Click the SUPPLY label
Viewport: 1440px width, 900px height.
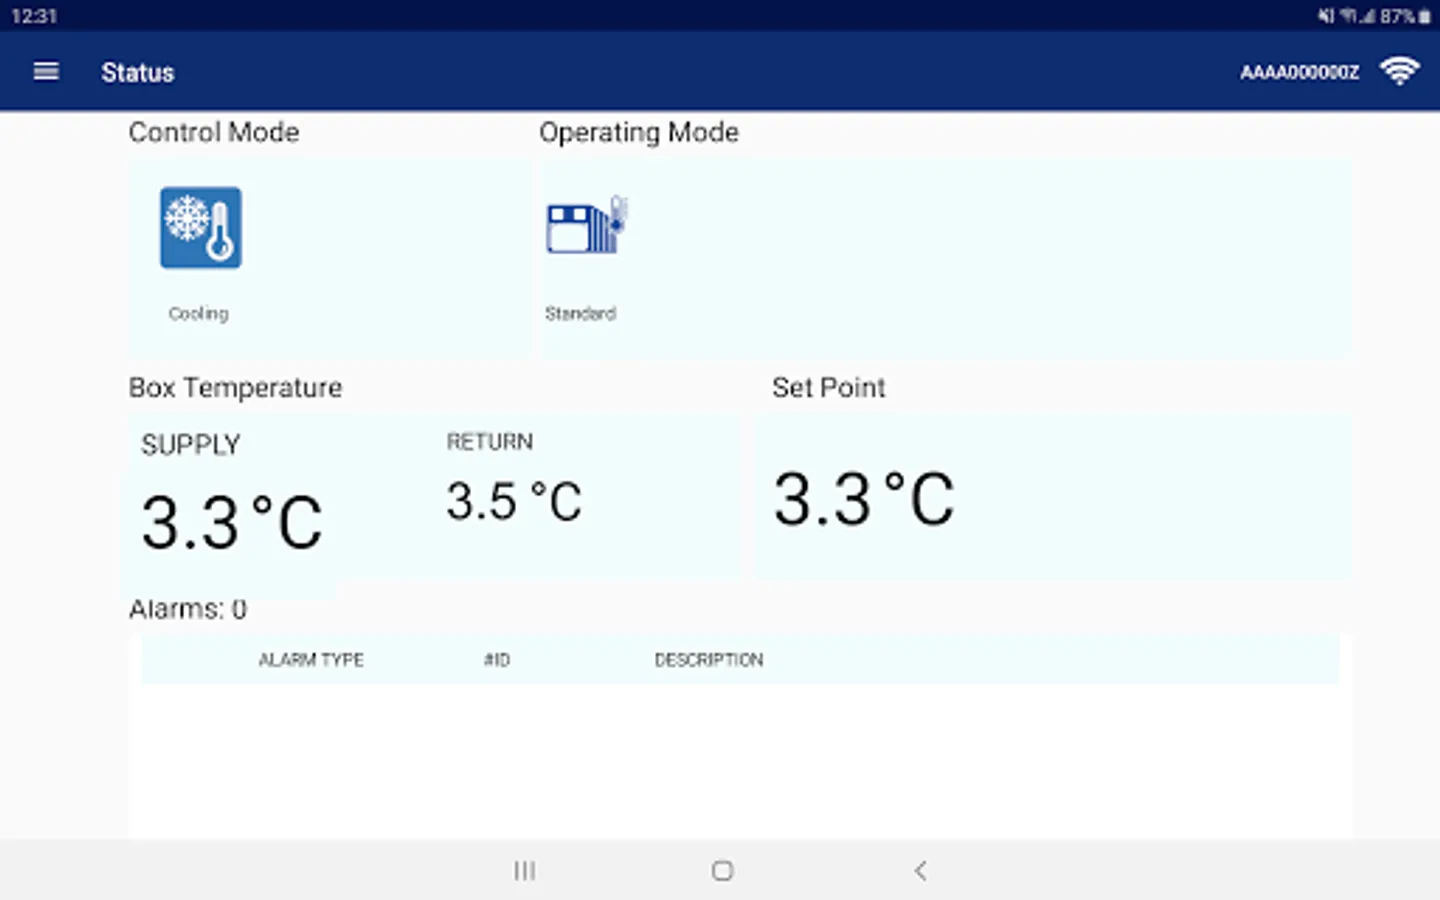click(191, 445)
